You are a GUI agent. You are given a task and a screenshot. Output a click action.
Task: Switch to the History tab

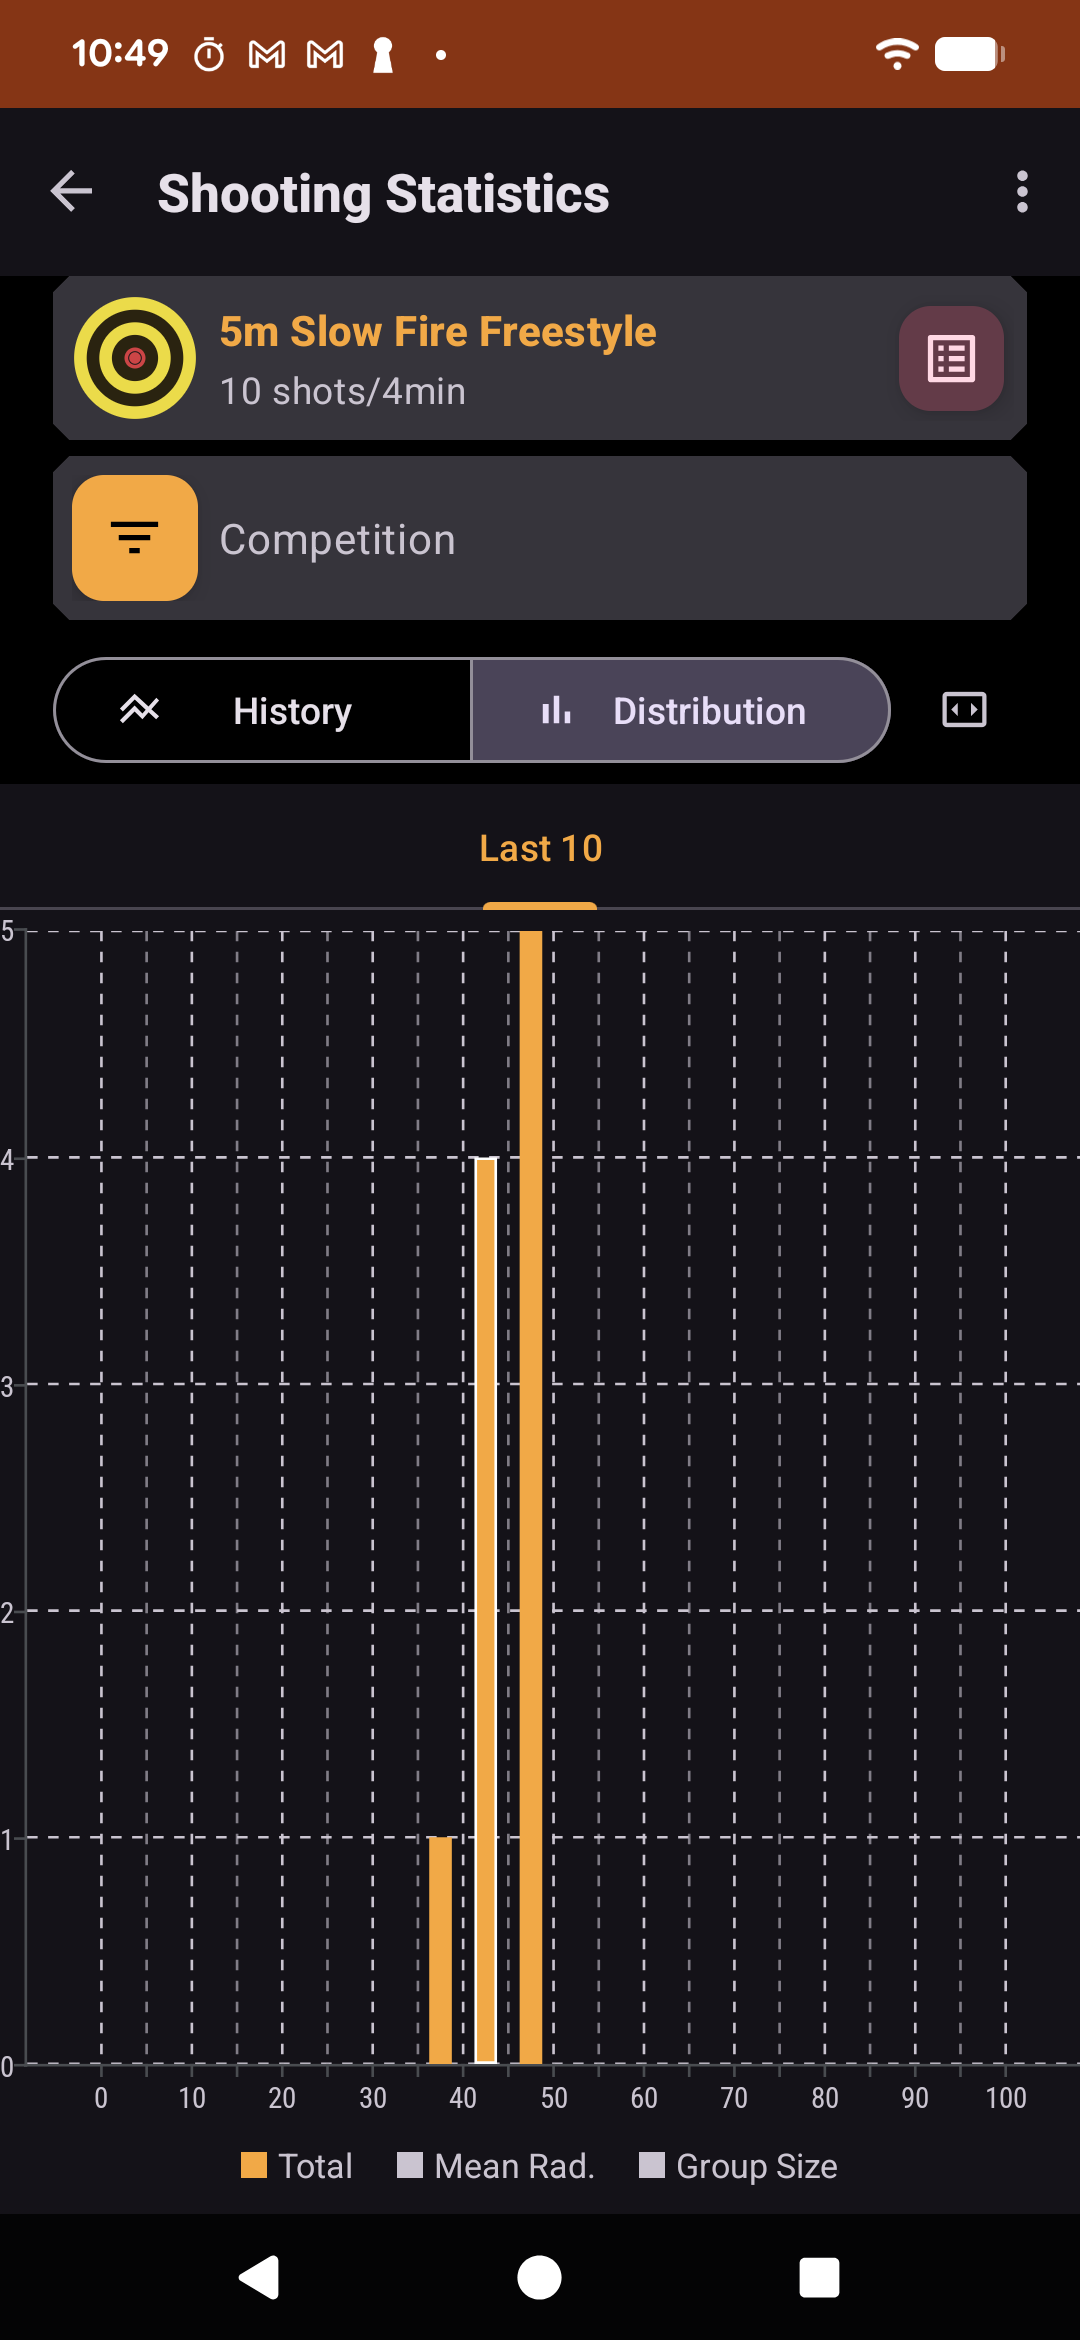263,710
